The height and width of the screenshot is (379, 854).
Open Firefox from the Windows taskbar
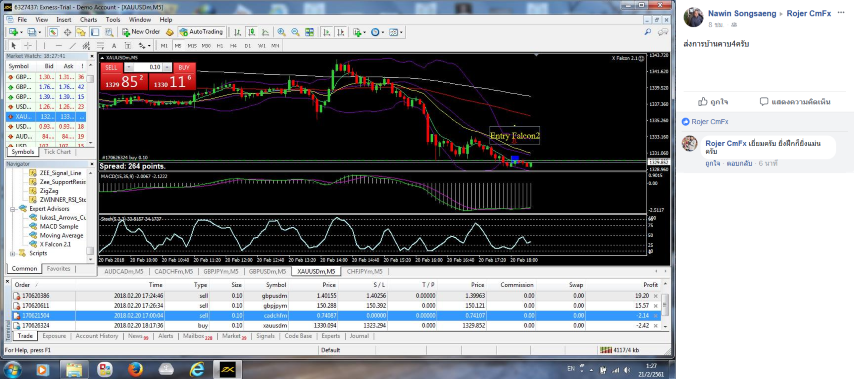tap(135, 370)
